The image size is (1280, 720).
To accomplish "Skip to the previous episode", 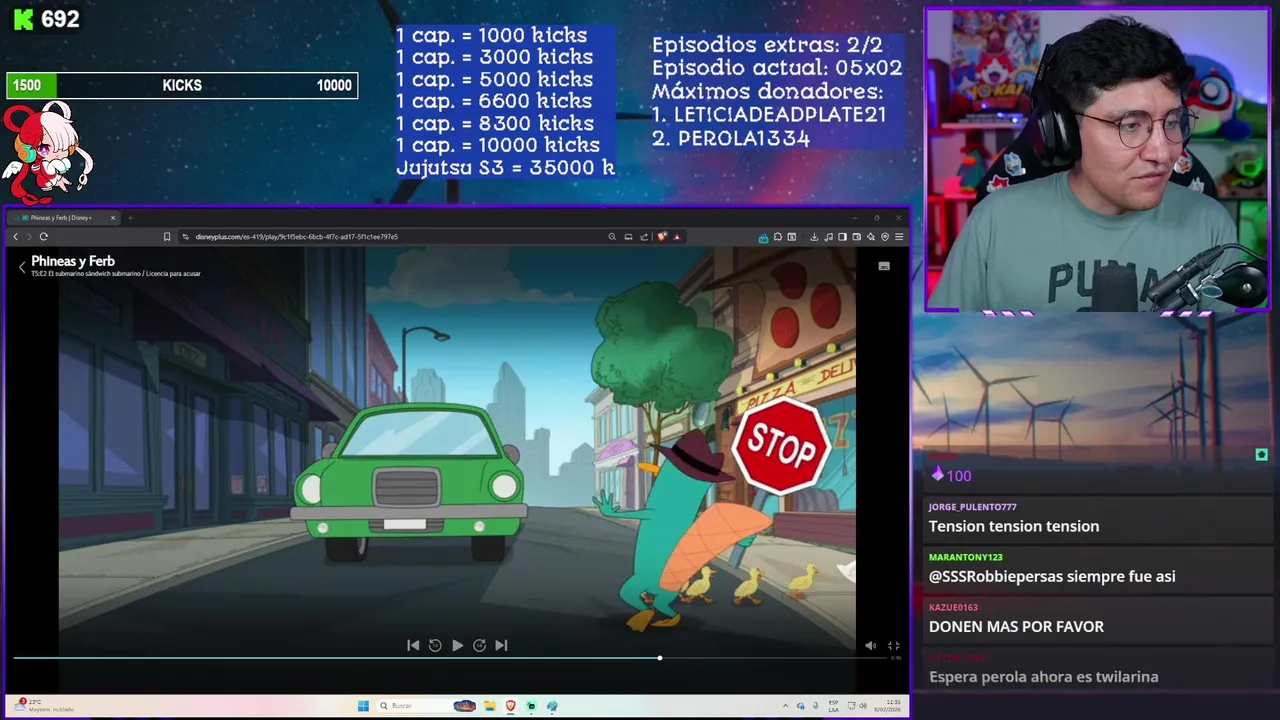I will click(413, 645).
